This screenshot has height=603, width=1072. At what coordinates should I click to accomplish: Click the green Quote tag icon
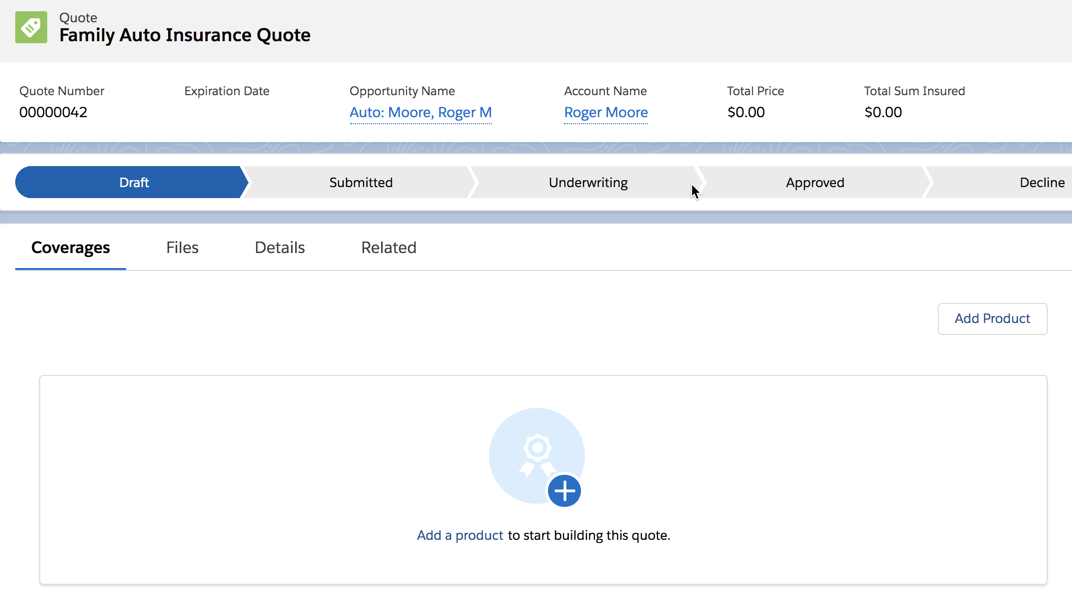click(x=31, y=27)
